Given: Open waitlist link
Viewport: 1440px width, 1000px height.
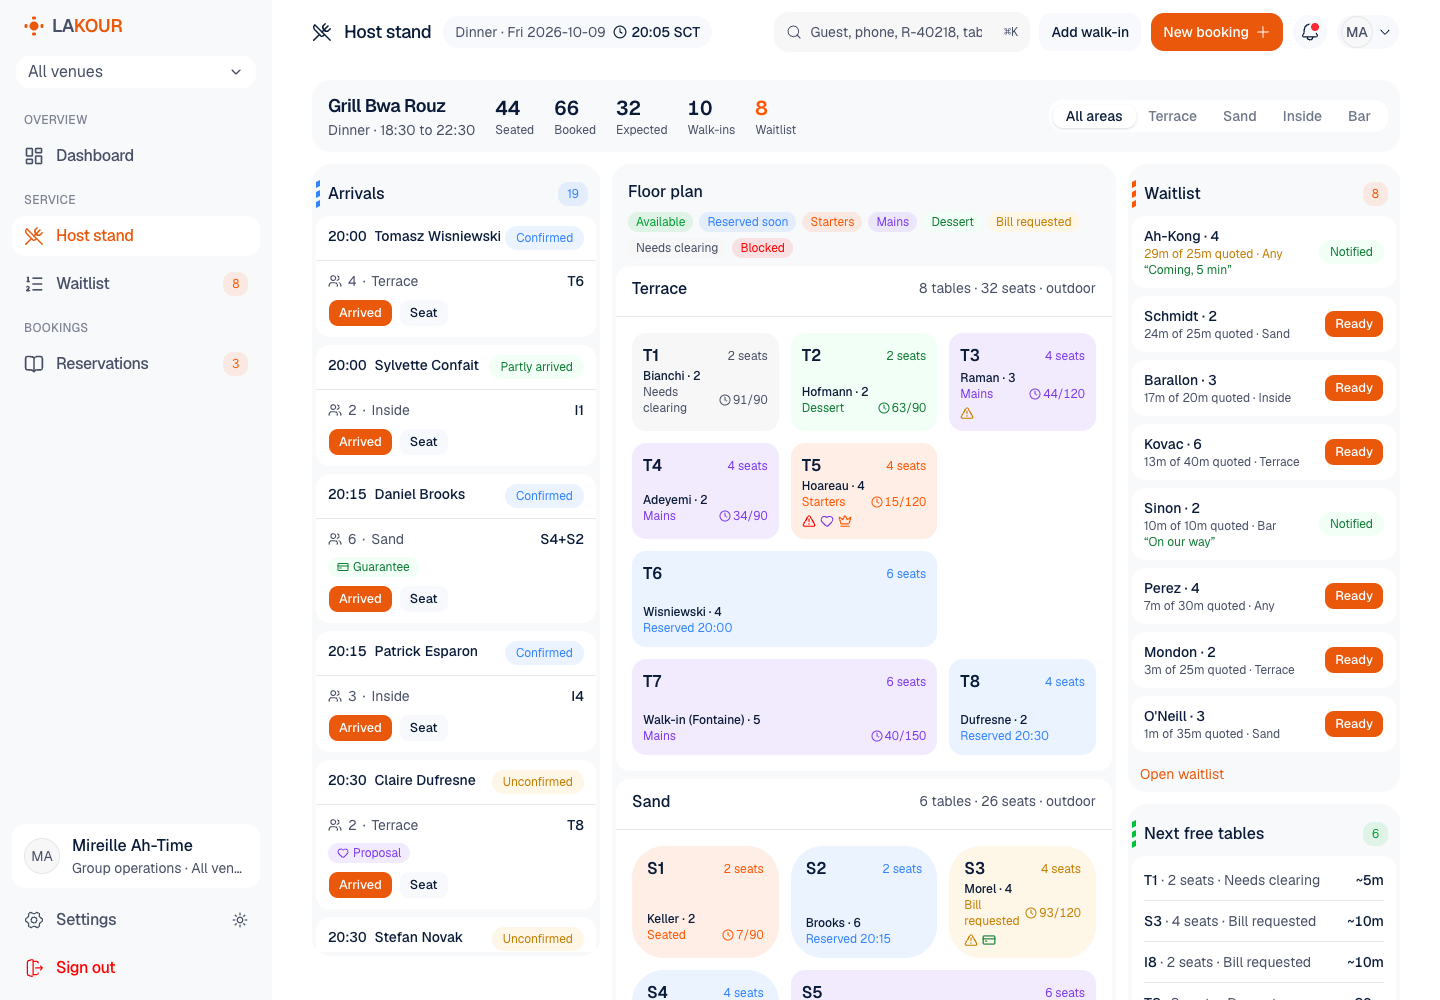Looking at the screenshot, I should click(1182, 774).
